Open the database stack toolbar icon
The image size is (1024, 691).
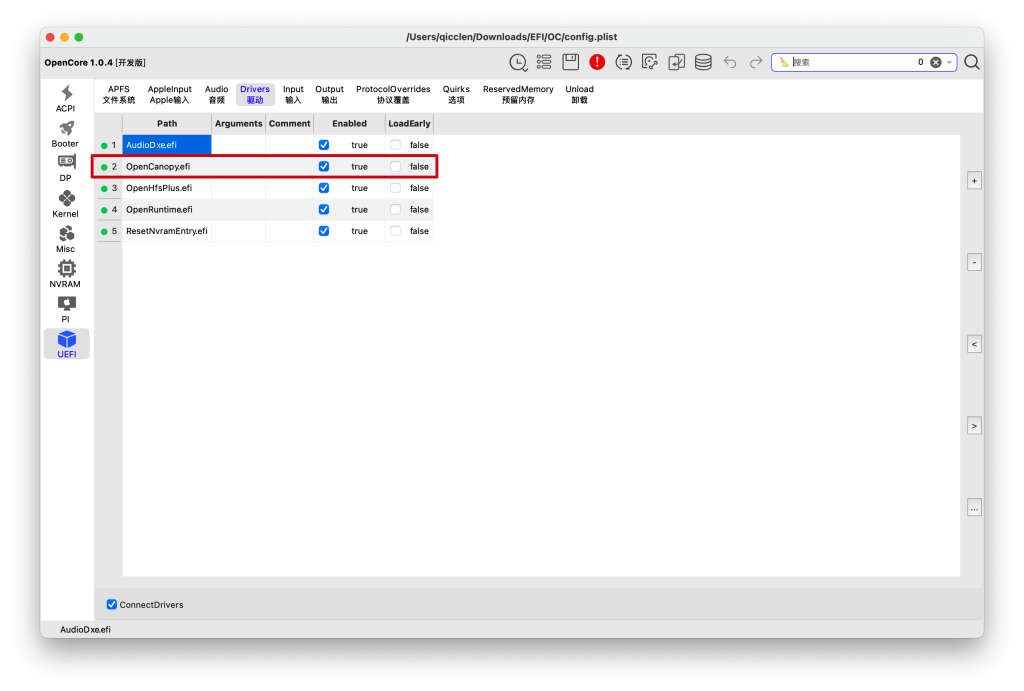(703, 62)
